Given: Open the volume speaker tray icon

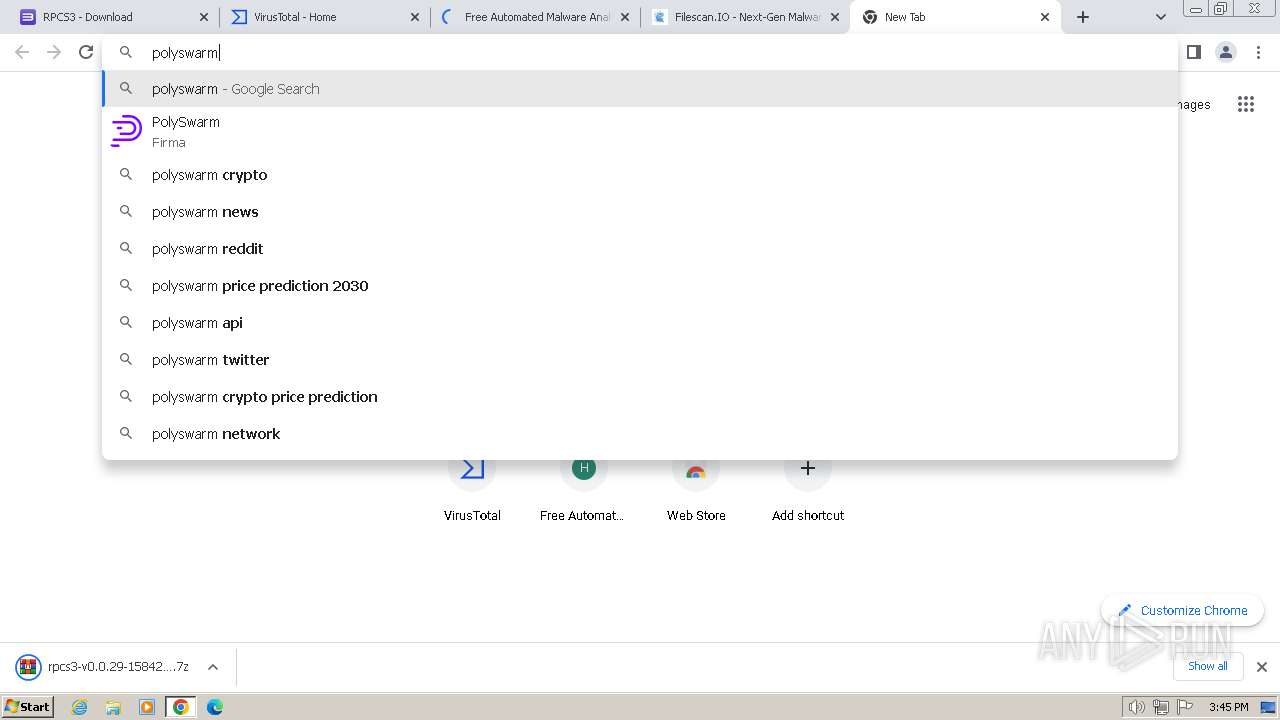Looking at the screenshot, I should (1136, 707).
